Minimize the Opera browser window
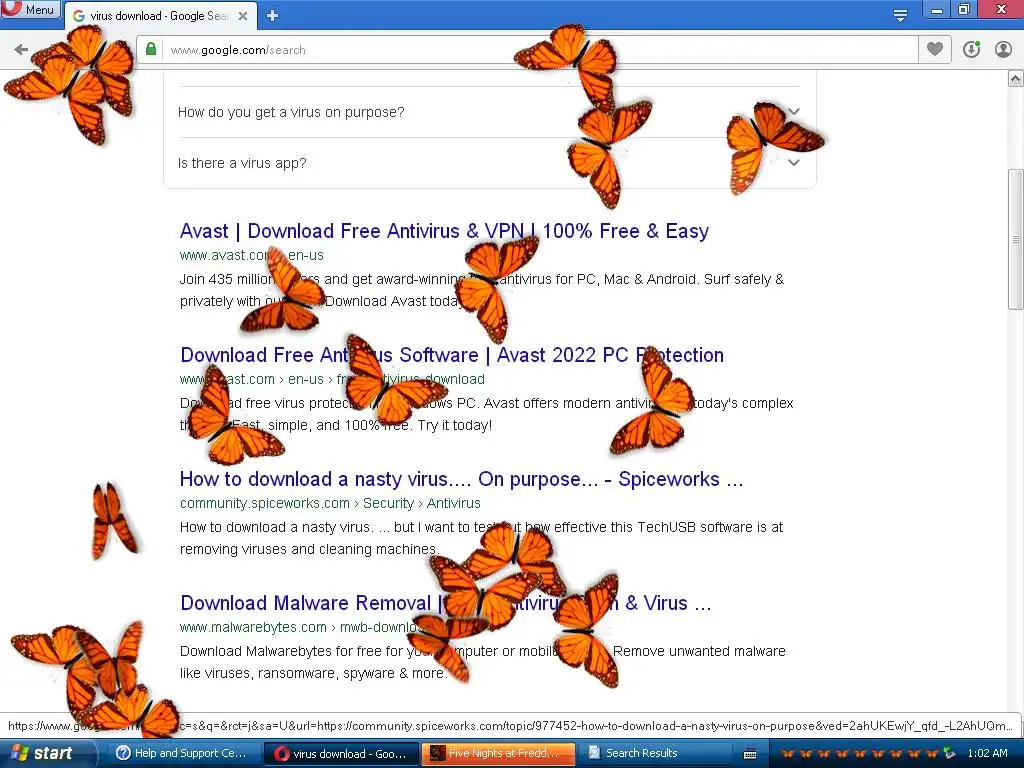The width and height of the screenshot is (1024, 768). click(x=936, y=10)
